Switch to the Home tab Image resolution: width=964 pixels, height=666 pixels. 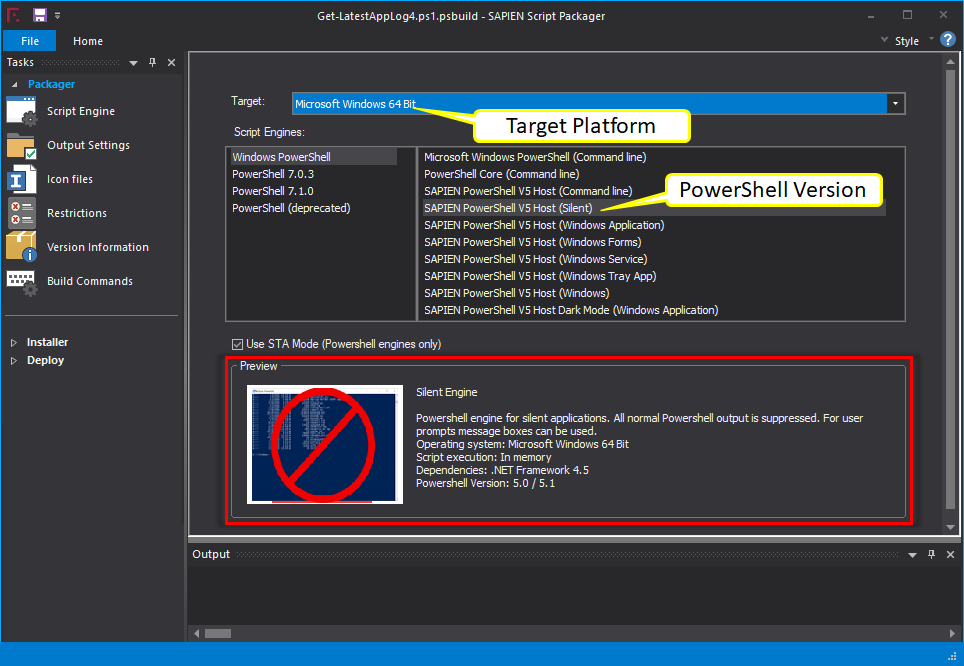(x=88, y=41)
